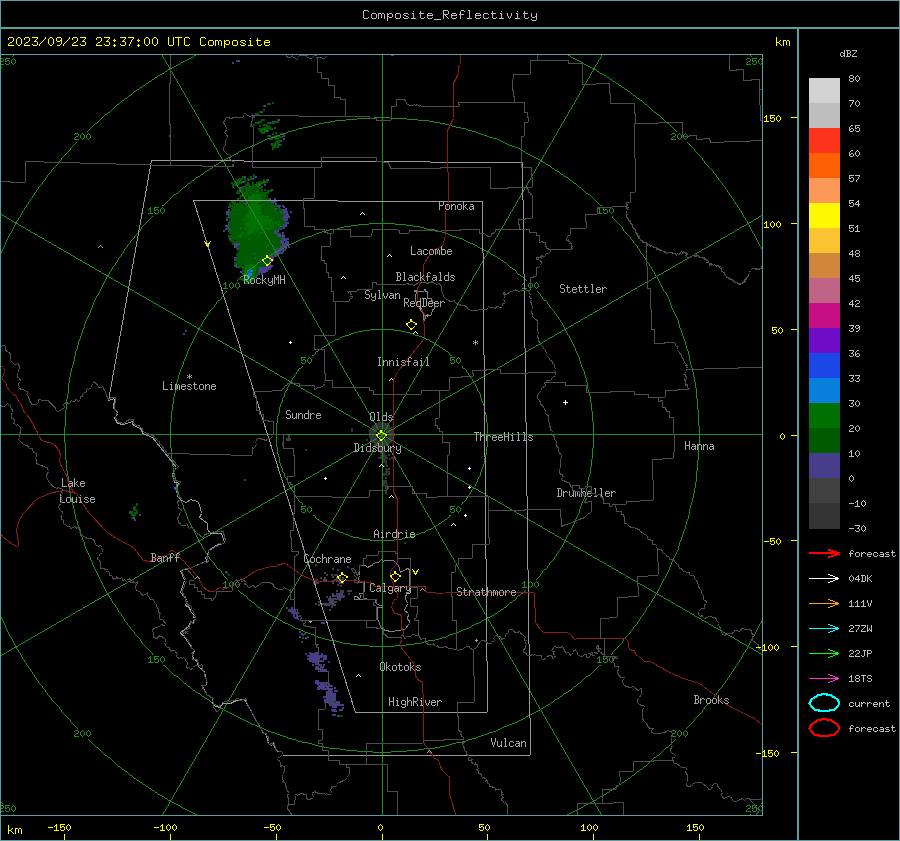
Task: Click the km label at bottom left
Action: coord(14,830)
